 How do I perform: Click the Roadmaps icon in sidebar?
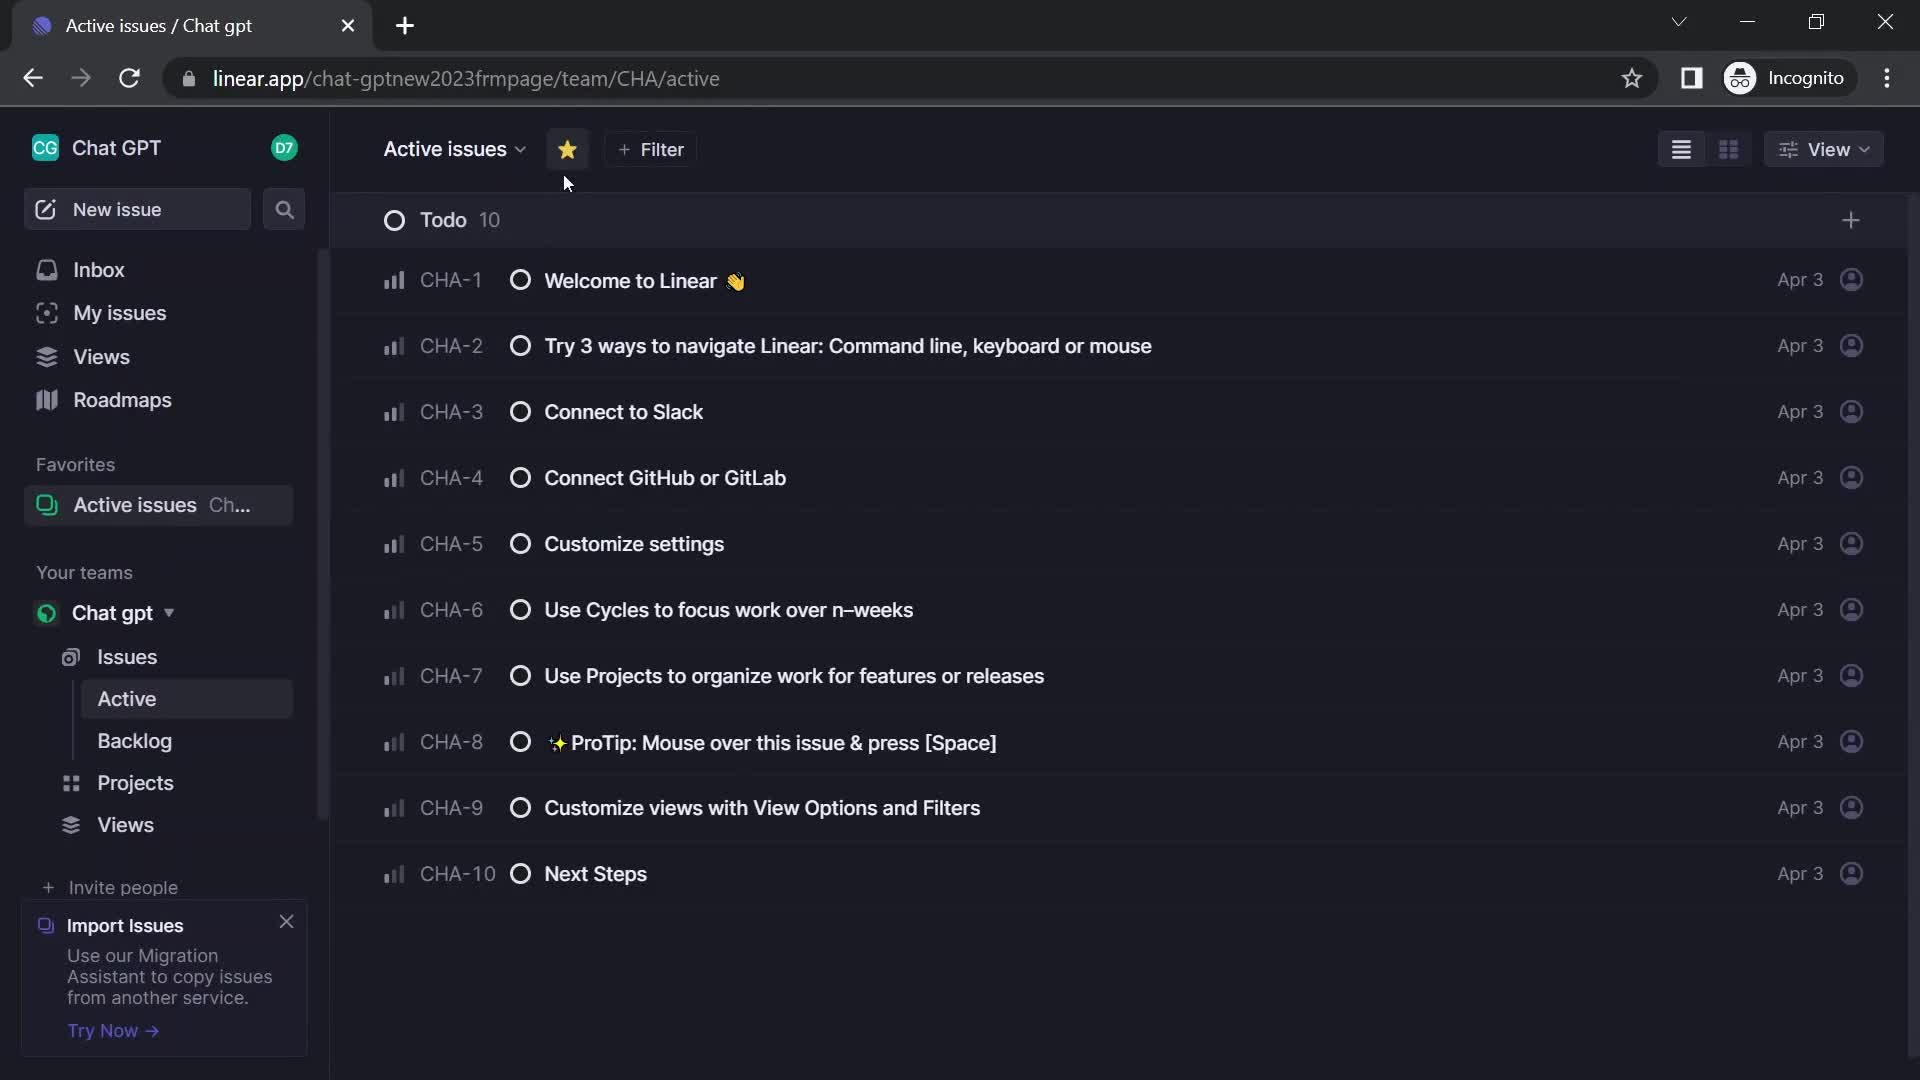coord(47,400)
